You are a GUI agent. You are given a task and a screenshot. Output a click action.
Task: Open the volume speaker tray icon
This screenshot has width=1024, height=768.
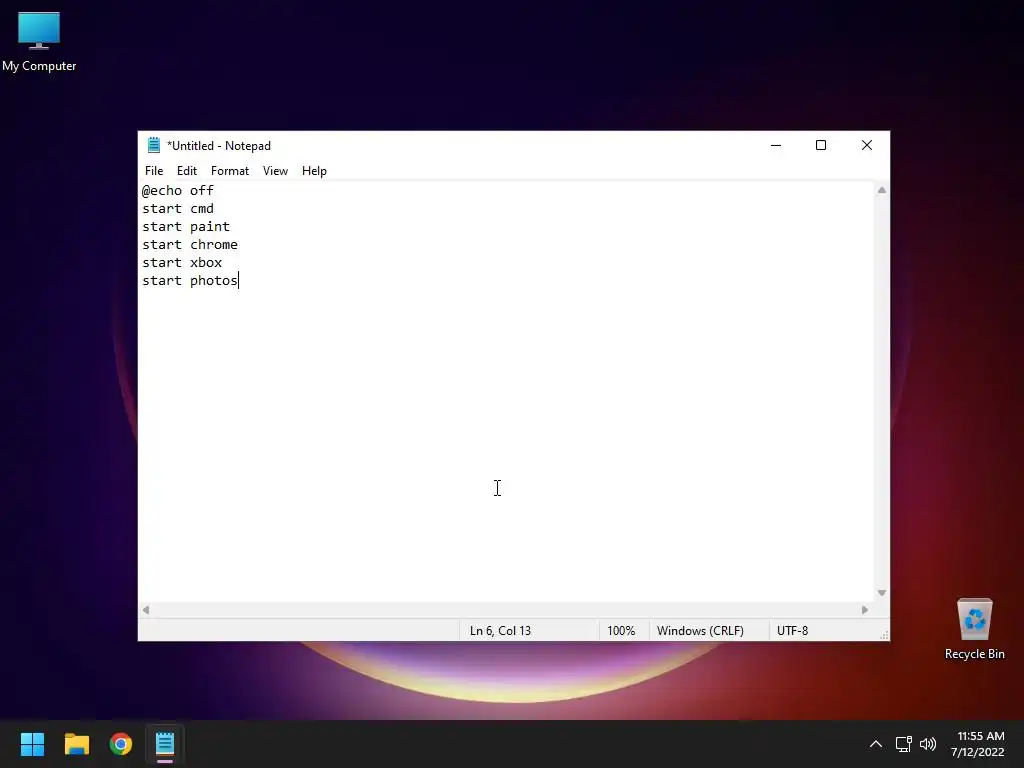coord(927,744)
